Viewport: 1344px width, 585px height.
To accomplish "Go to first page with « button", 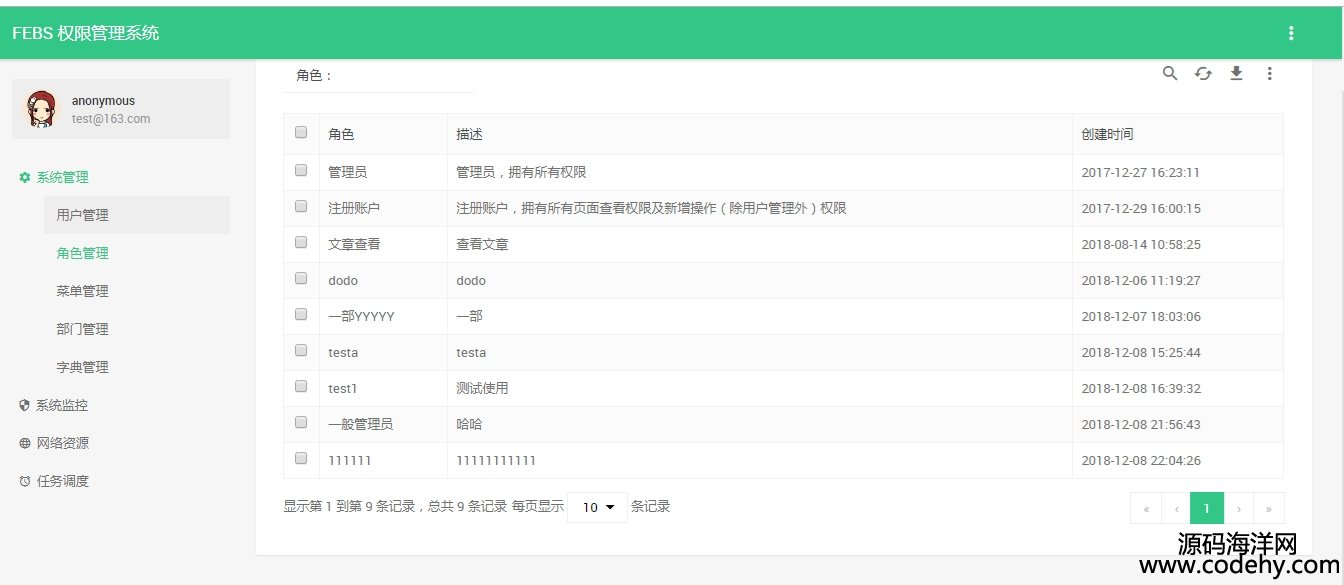I will [x=1146, y=508].
